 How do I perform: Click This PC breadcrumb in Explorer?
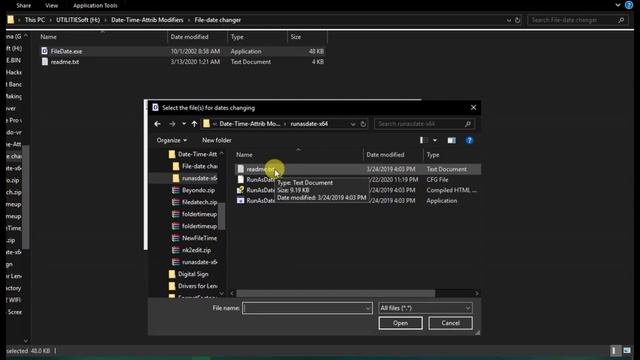[35, 20]
